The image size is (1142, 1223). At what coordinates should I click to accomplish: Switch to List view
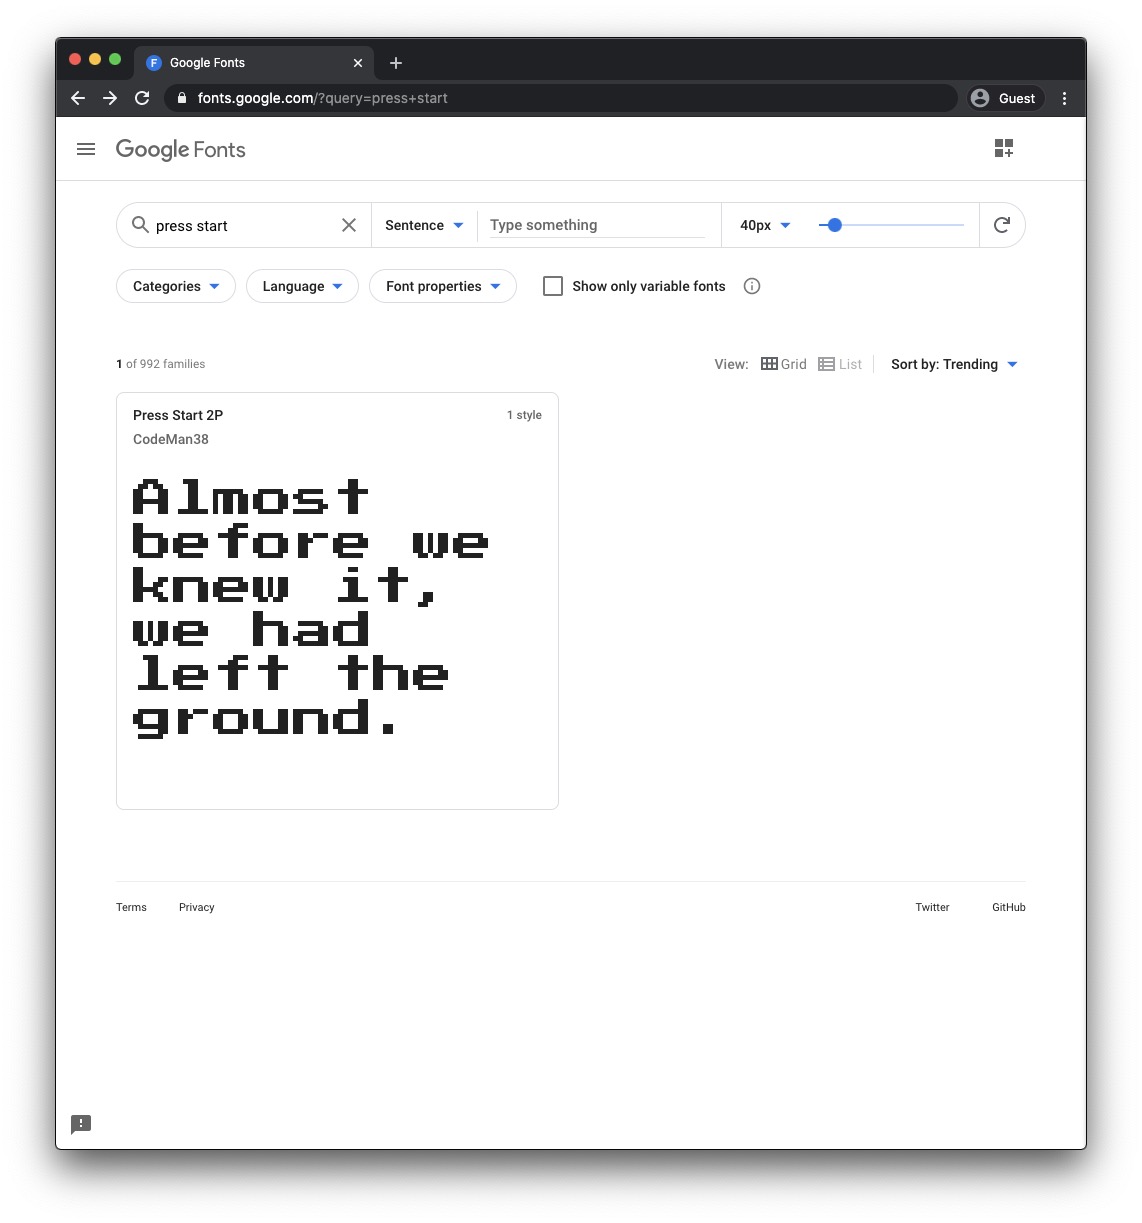coord(840,364)
